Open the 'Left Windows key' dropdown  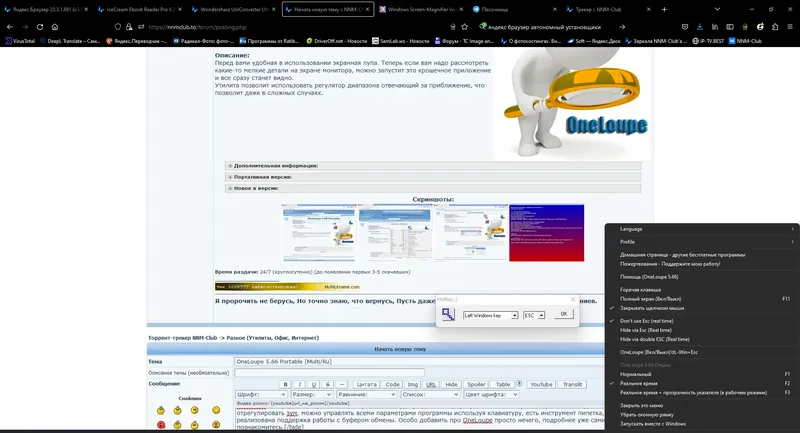(x=490, y=315)
